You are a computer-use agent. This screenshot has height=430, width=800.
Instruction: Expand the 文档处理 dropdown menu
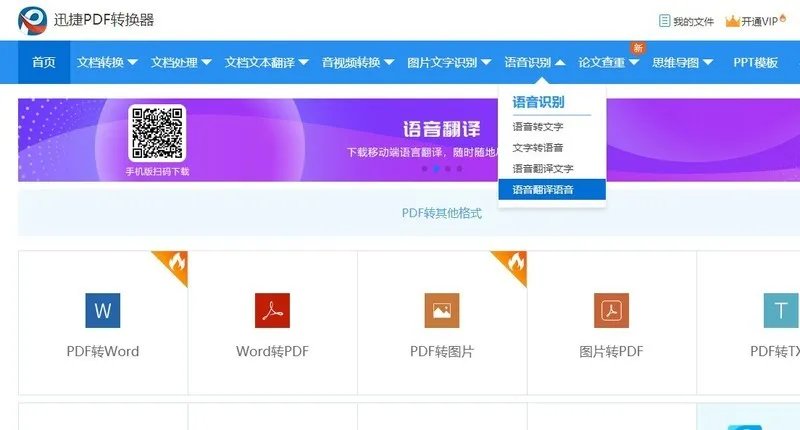[181, 62]
